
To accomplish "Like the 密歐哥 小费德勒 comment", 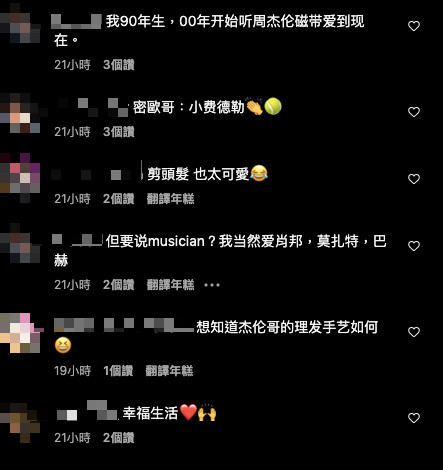I will tap(414, 112).
